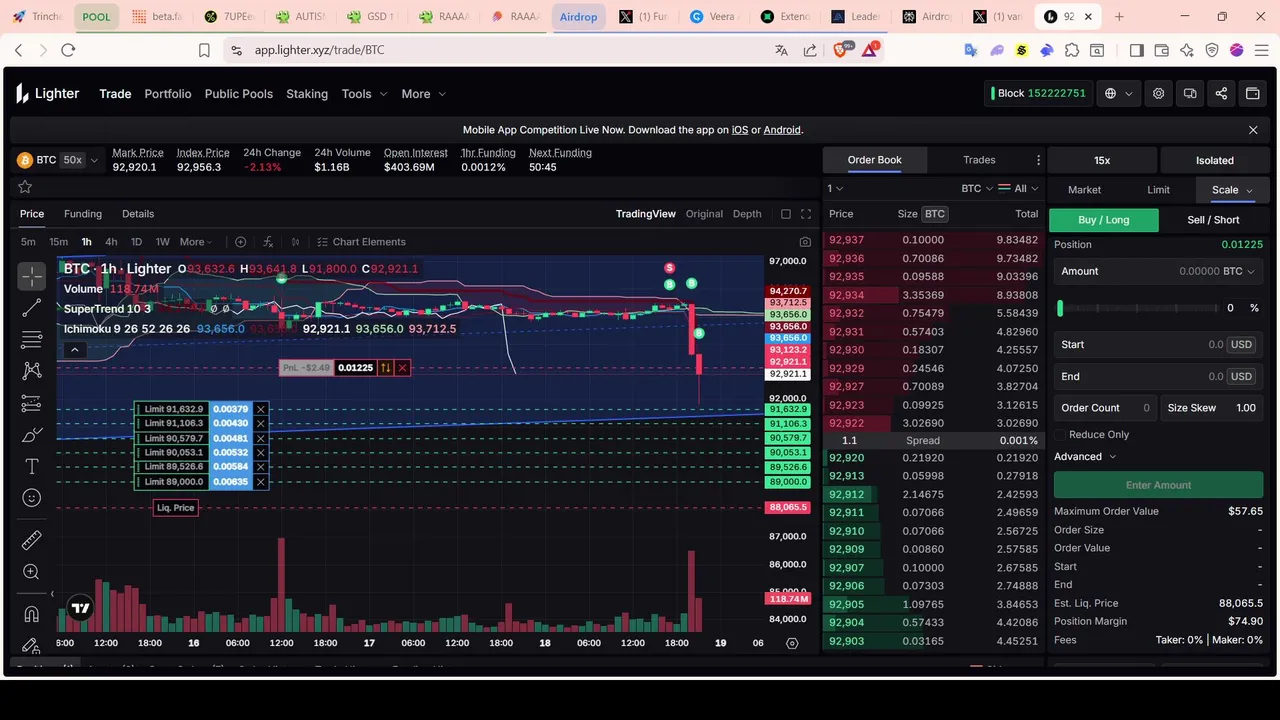The image size is (1280, 720).
Task: Expand chart to fullscreen
Action: click(806, 214)
